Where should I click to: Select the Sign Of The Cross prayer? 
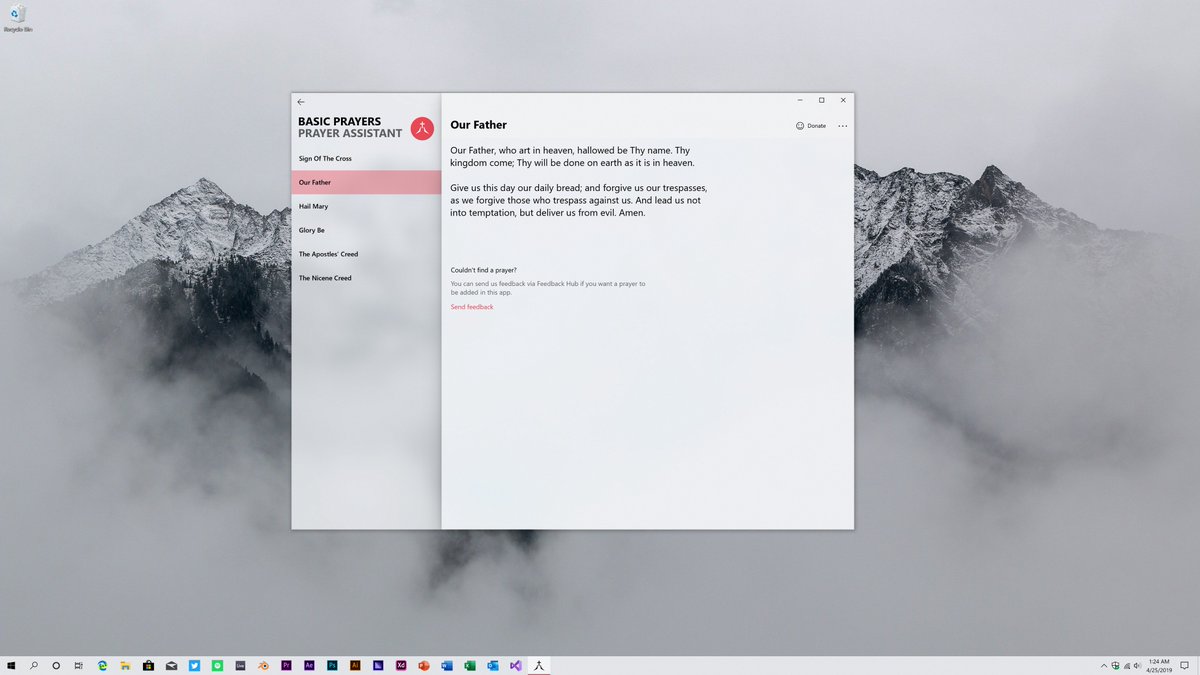click(366, 158)
